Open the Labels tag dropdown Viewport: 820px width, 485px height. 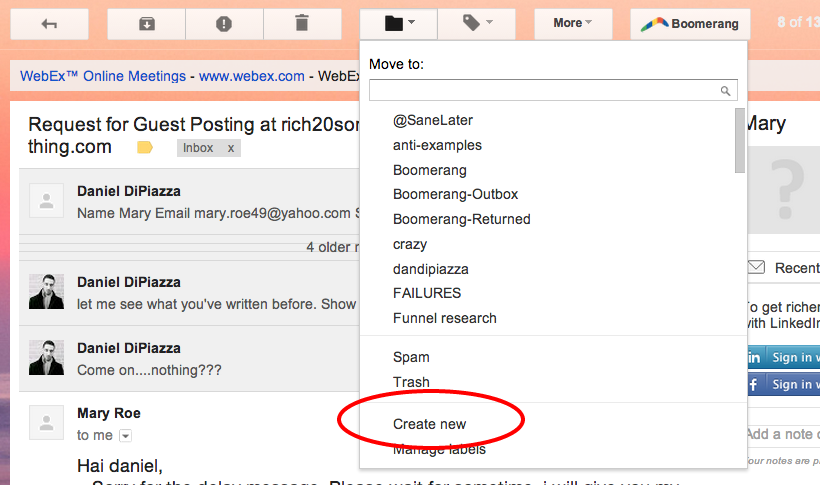click(477, 24)
